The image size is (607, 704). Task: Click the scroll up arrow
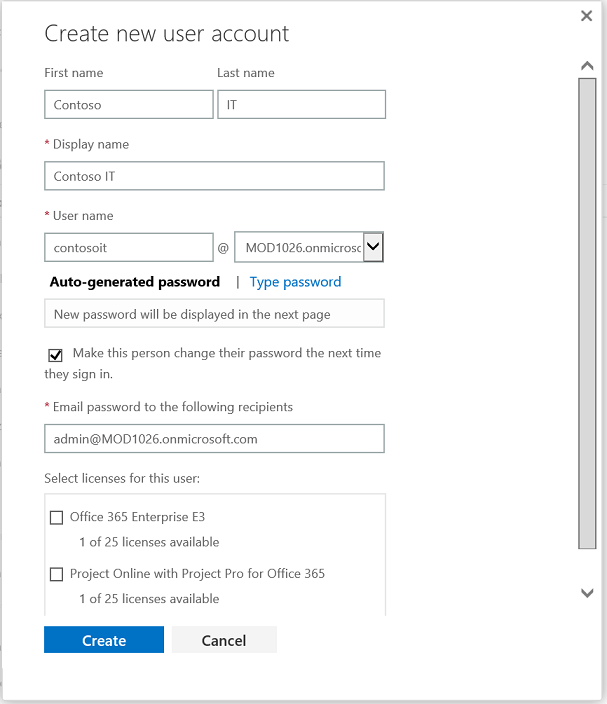point(587,65)
